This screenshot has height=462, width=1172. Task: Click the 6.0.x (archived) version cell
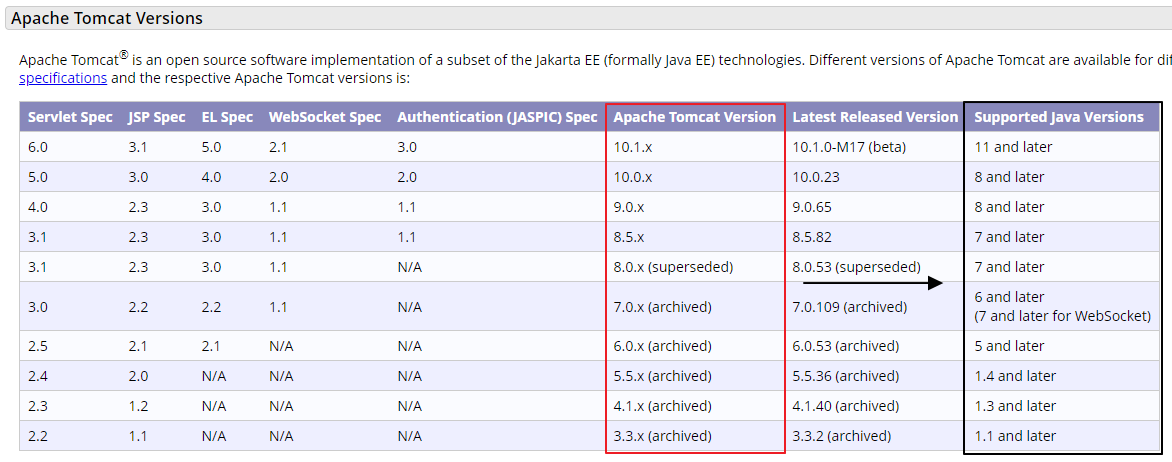pyautogui.click(x=662, y=346)
